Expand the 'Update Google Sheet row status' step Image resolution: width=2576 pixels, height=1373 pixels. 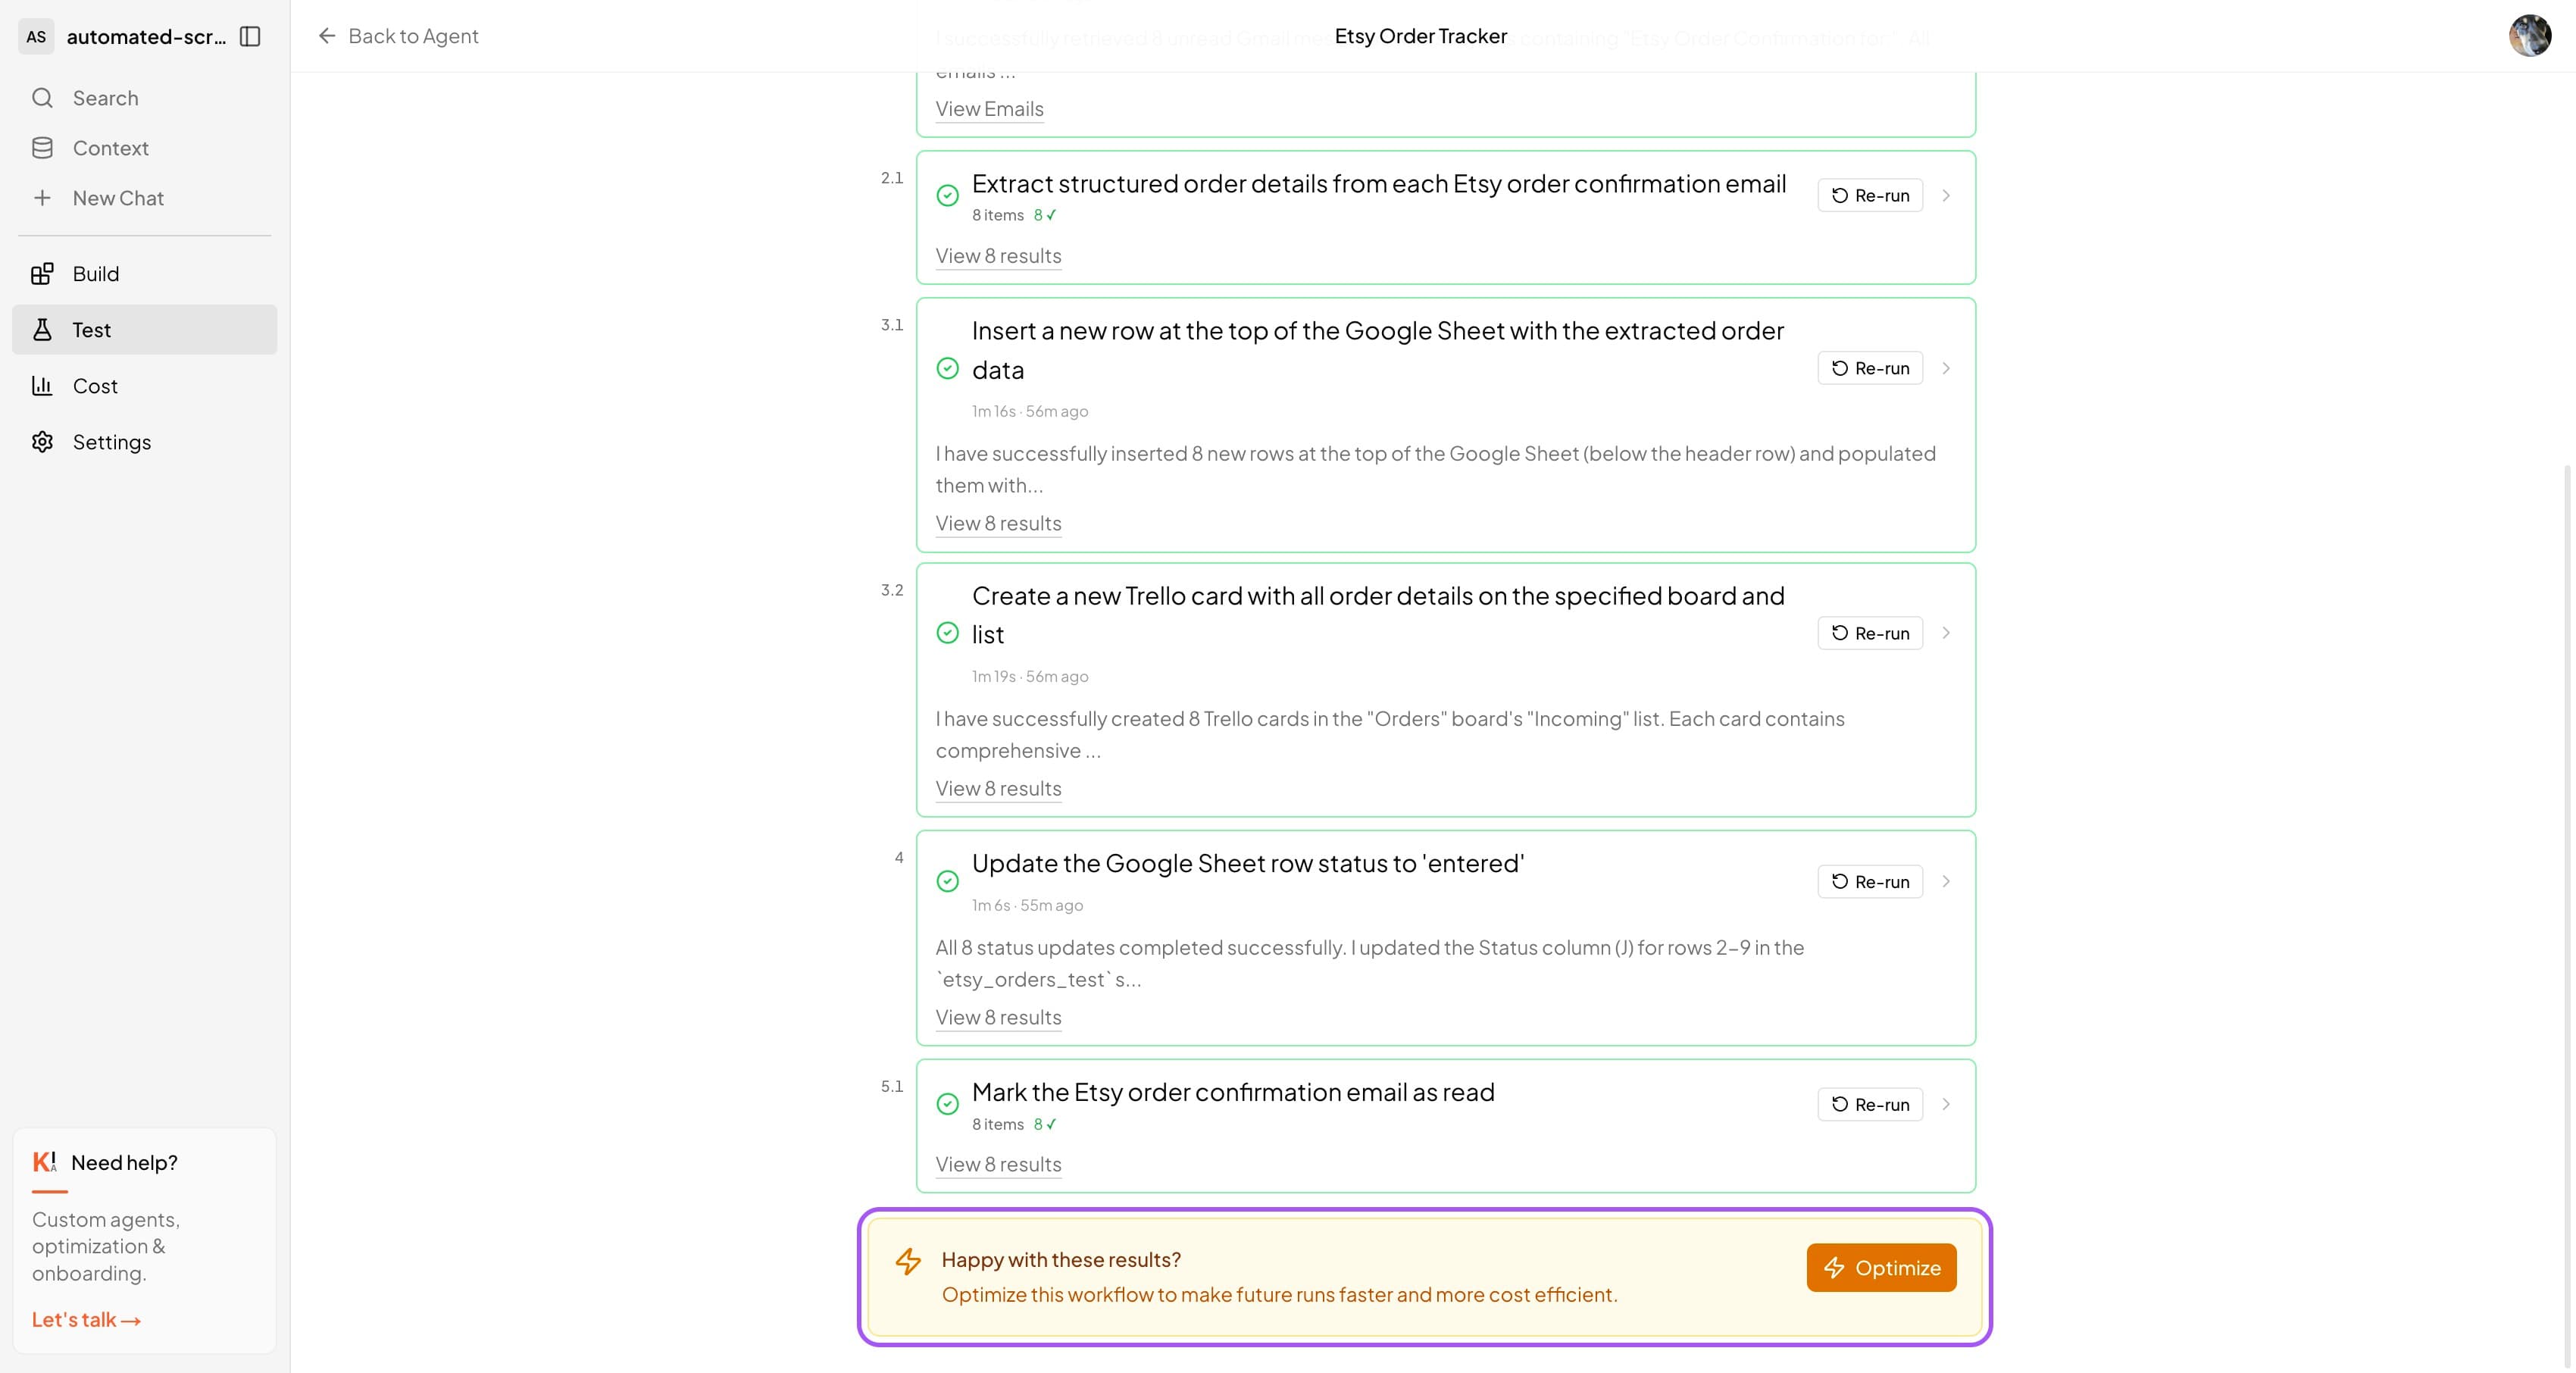click(1946, 881)
